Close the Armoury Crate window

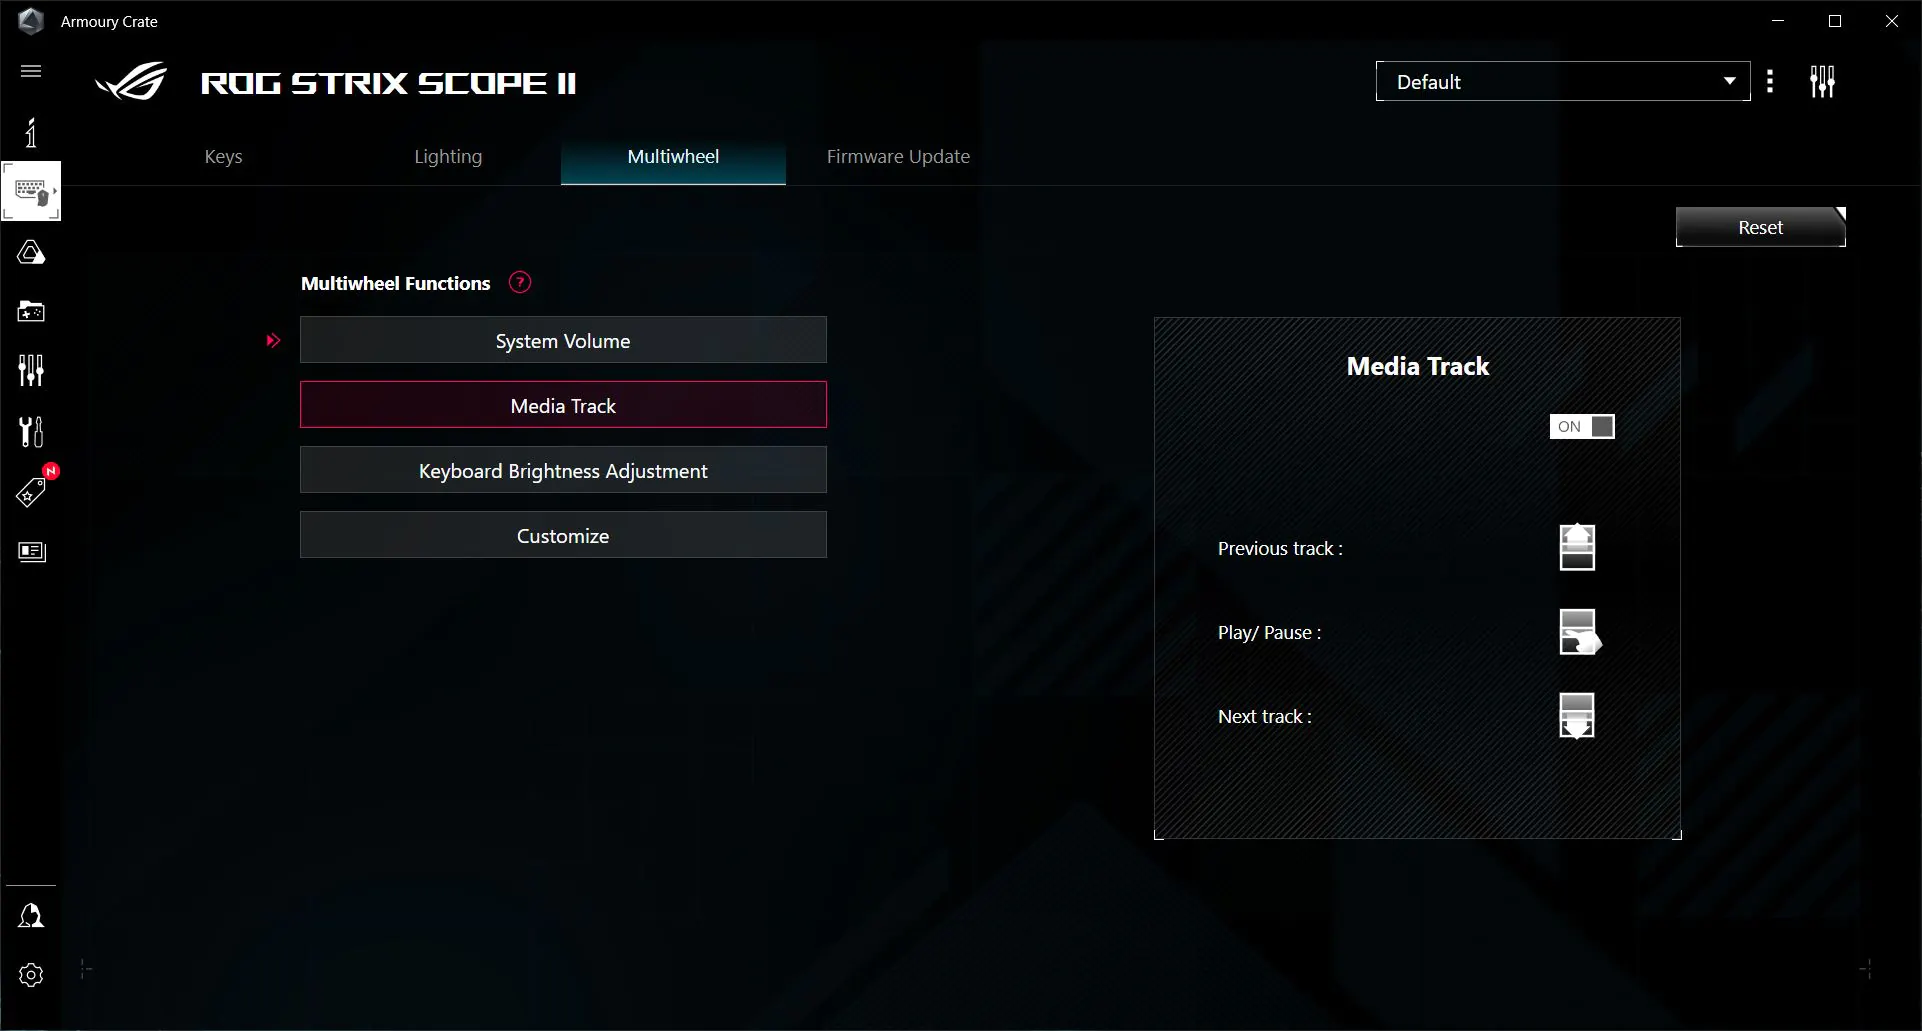tap(1891, 21)
